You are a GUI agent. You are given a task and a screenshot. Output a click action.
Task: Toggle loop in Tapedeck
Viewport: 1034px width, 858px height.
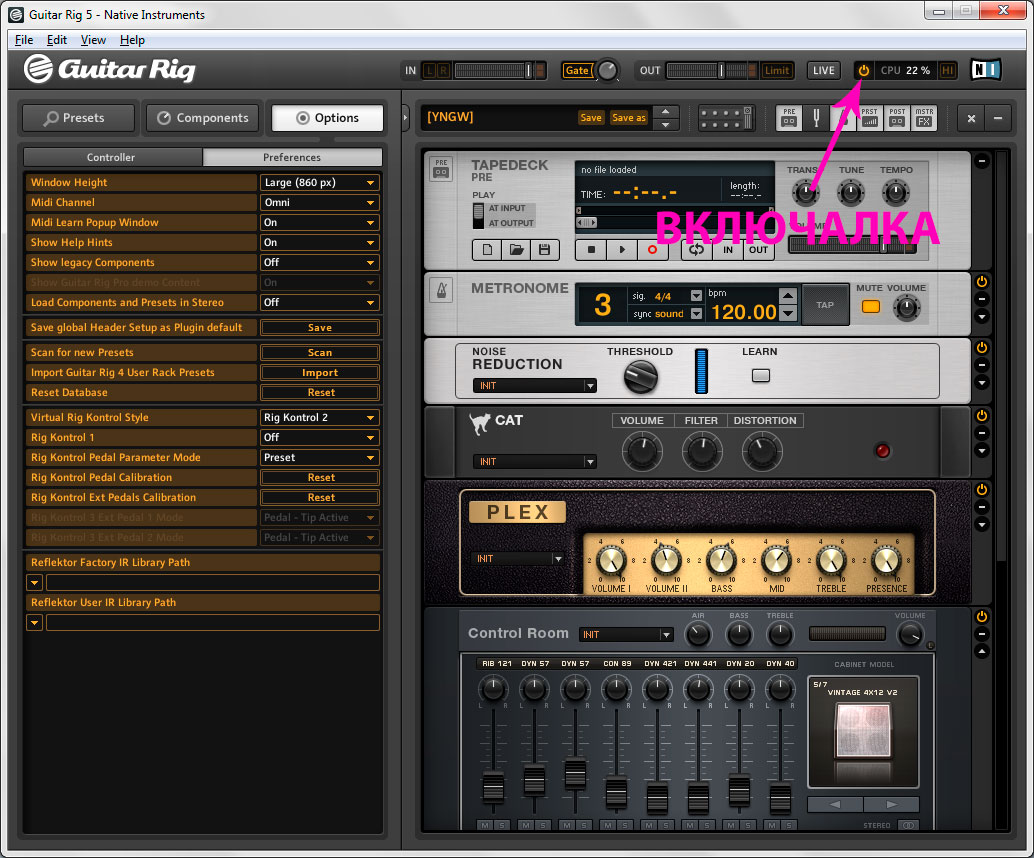coord(696,250)
